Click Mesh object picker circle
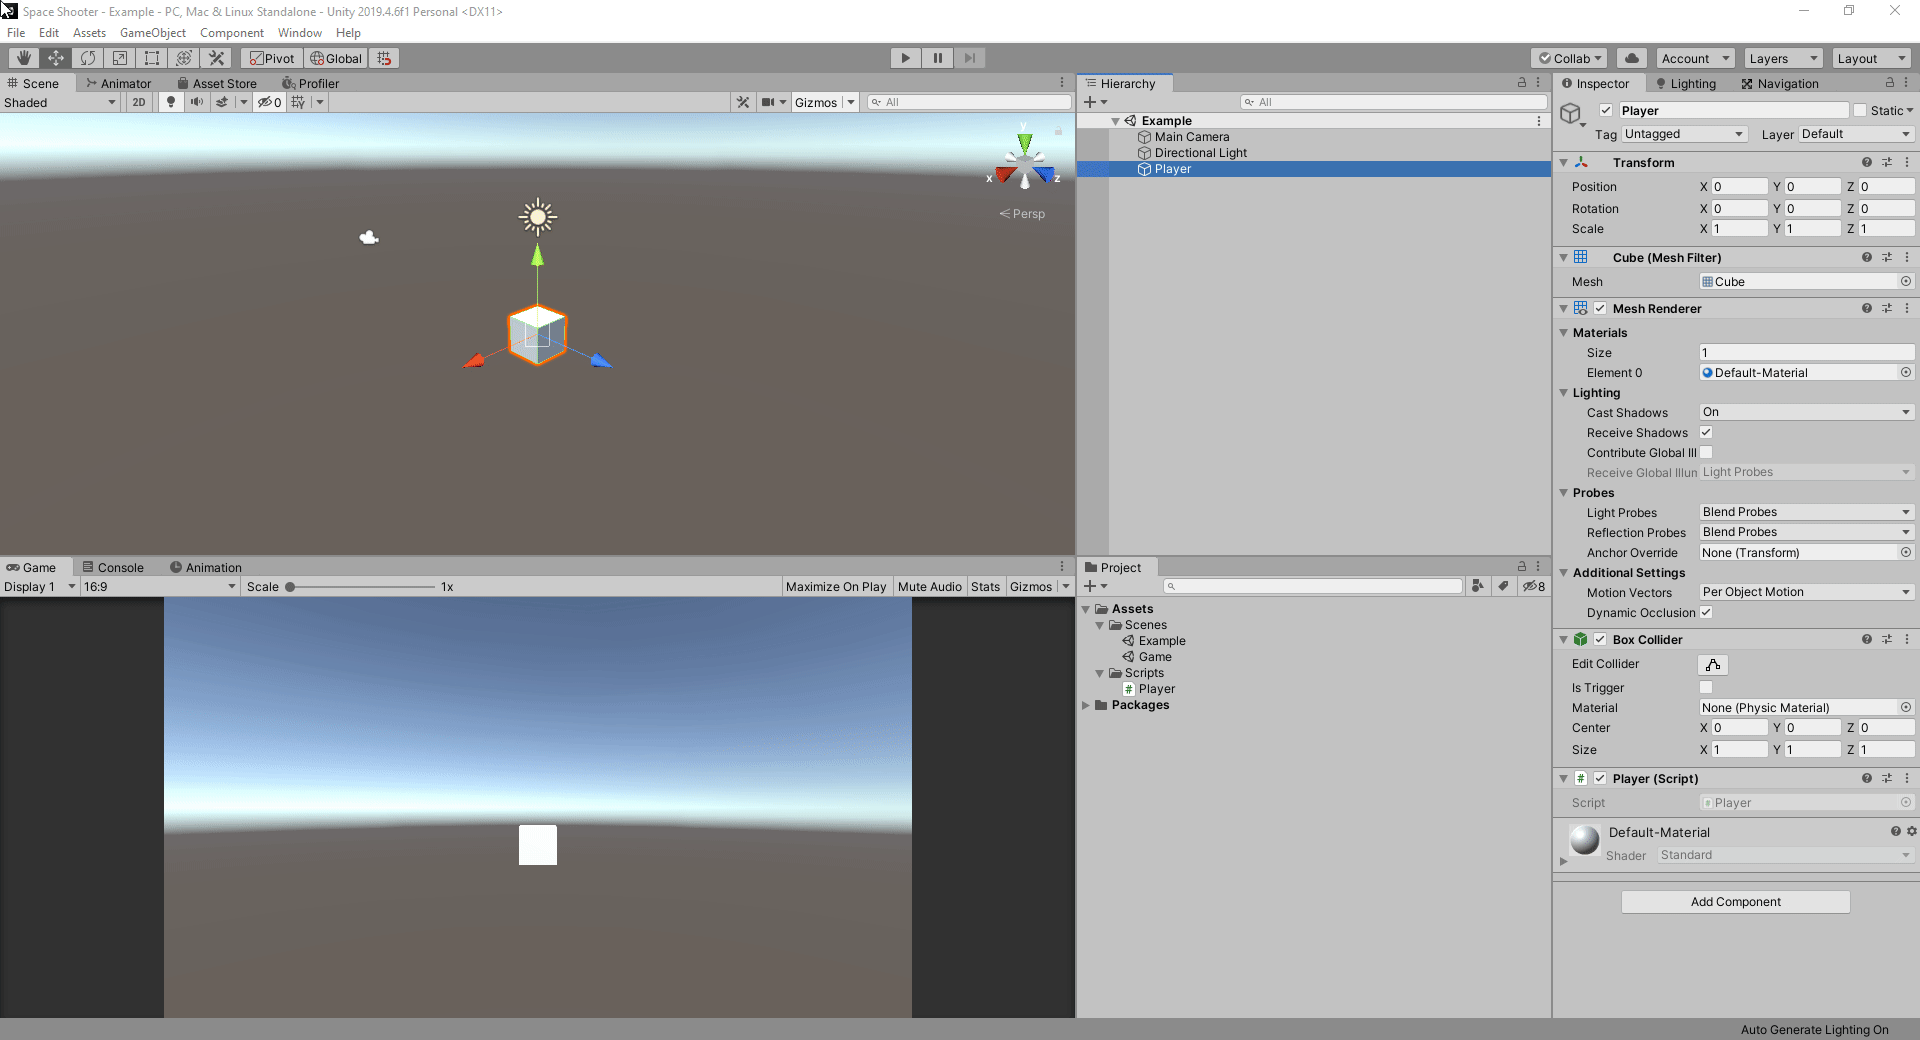The height and width of the screenshot is (1040, 1920). [1906, 281]
